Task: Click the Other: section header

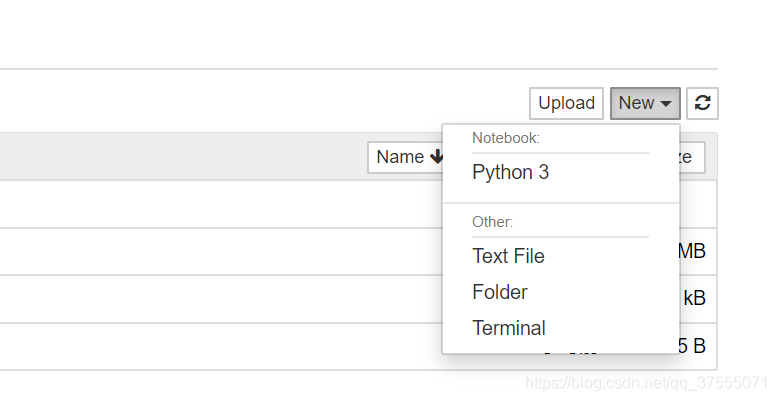Action: click(492, 221)
